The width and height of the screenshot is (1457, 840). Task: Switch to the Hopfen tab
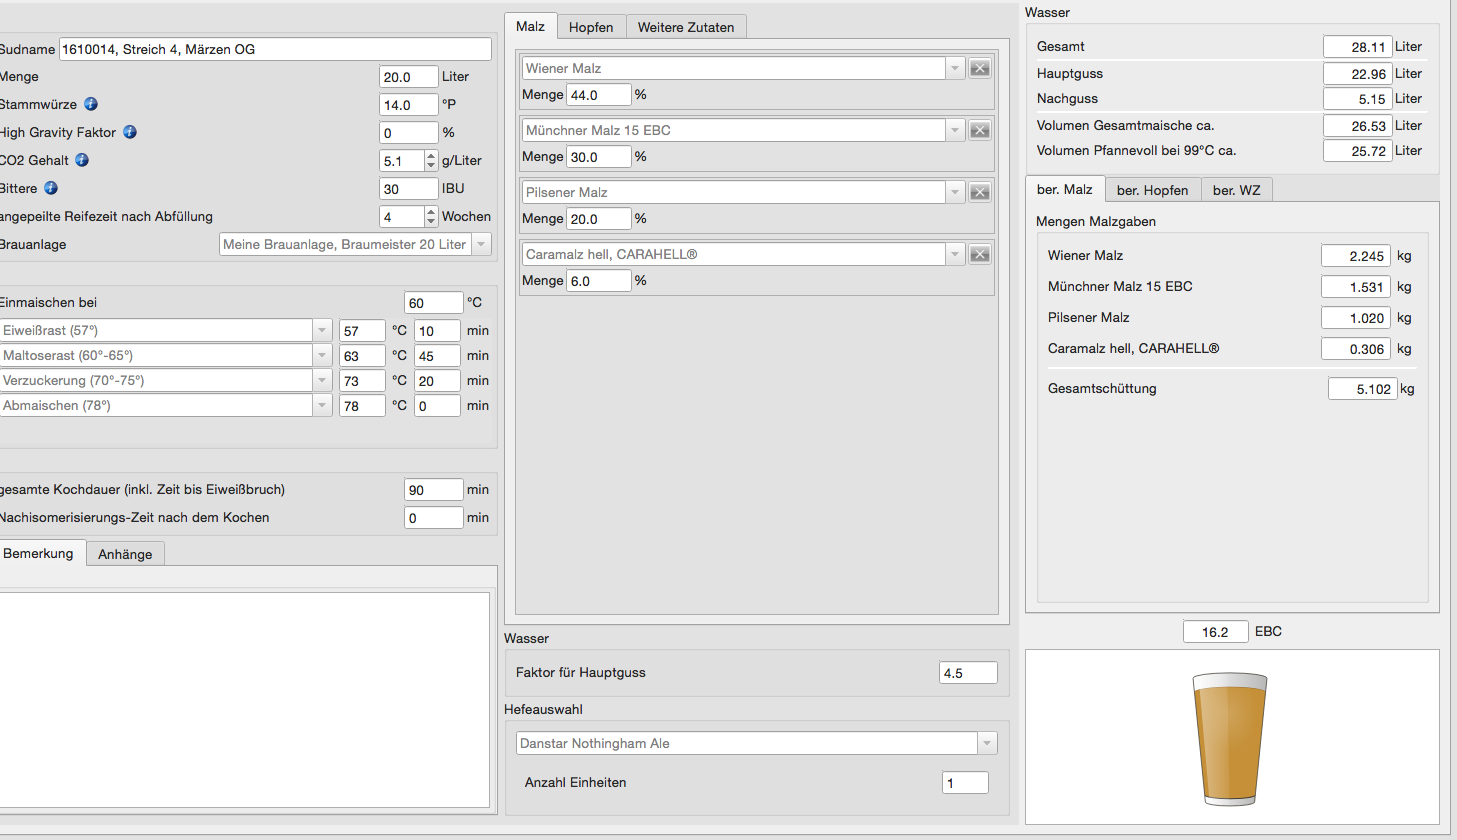coord(591,27)
